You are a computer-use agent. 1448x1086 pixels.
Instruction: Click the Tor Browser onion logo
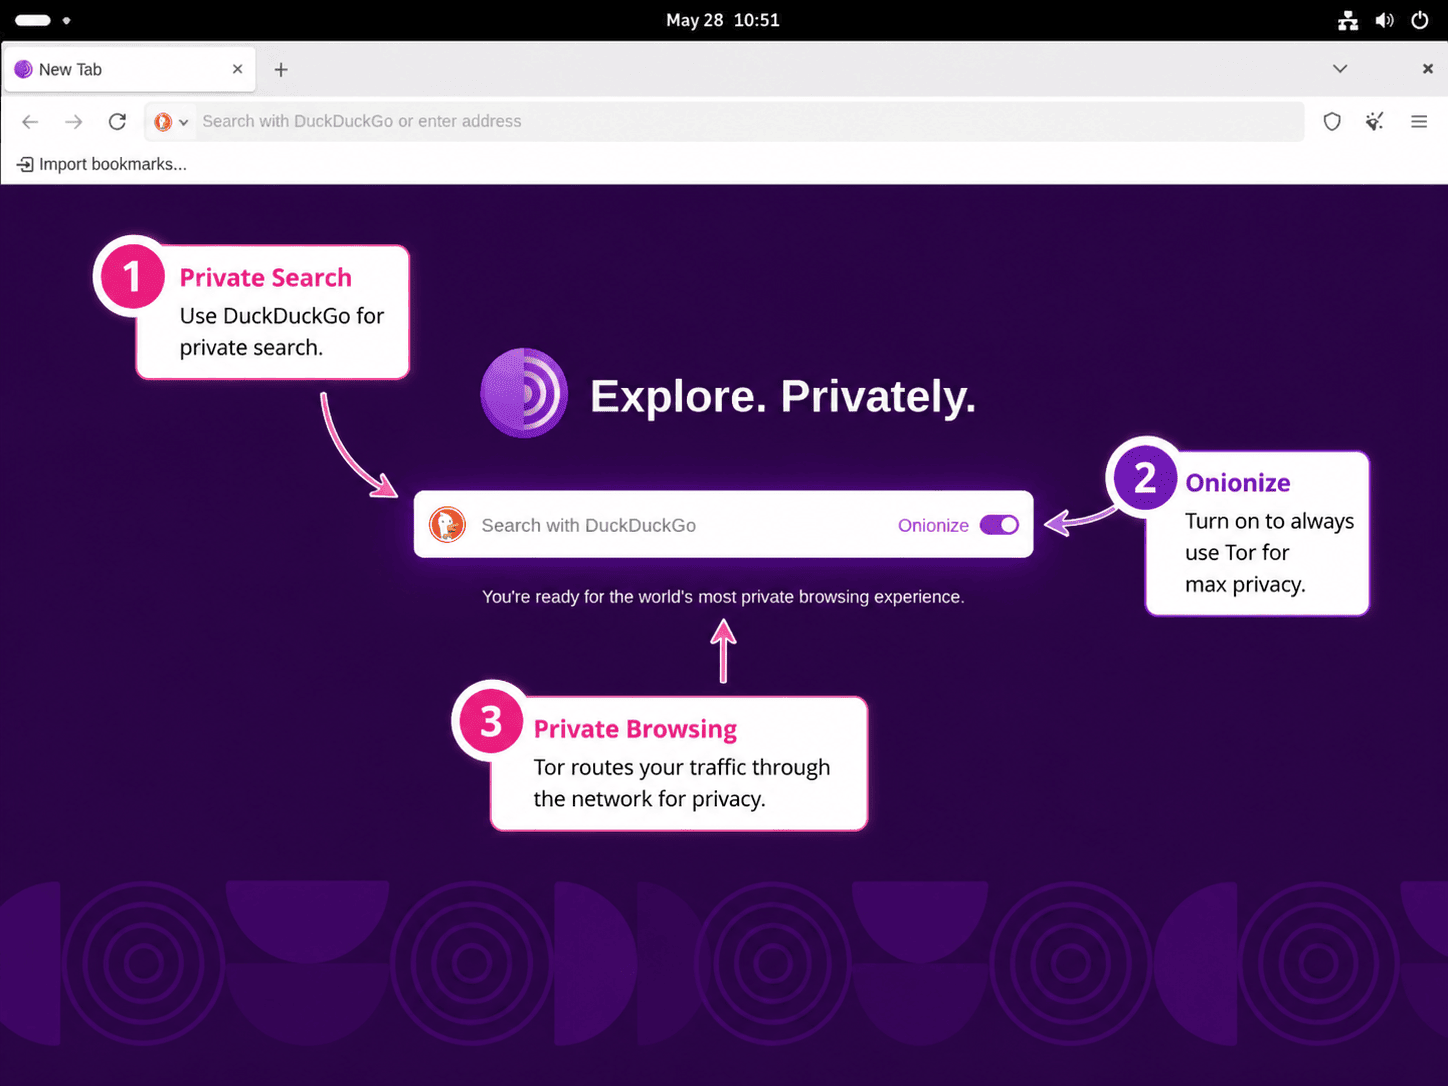click(524, 393)
